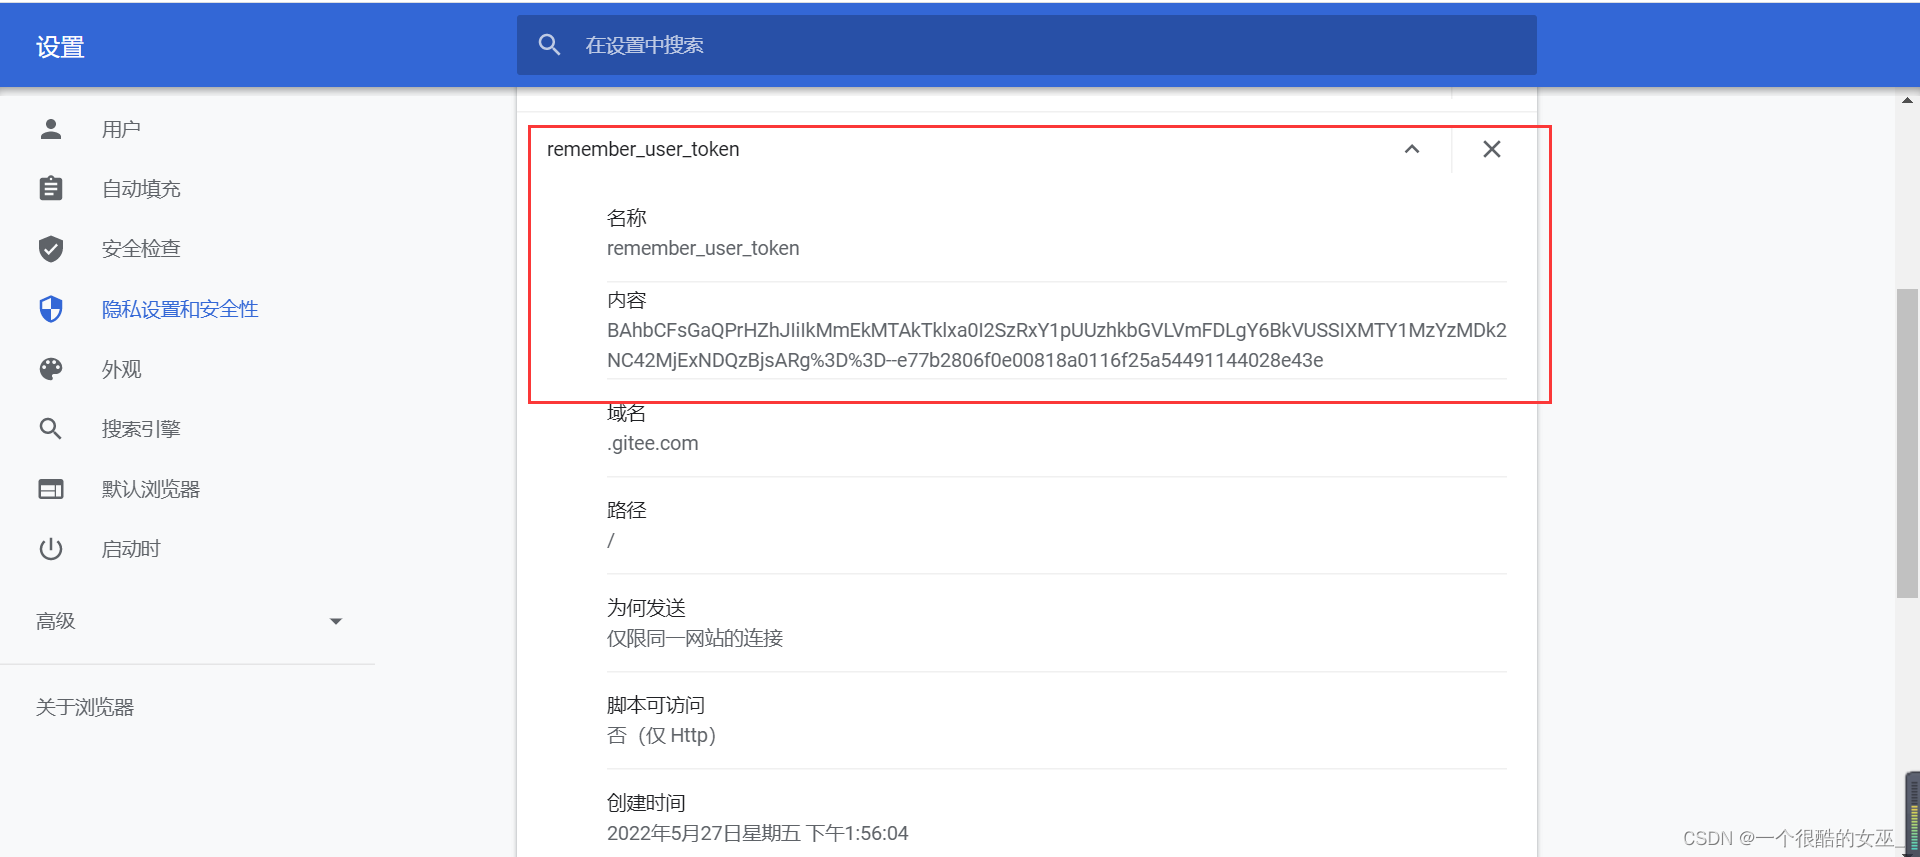The width and height of the screenshot is (1920, 857).
Task: Delete the remember_user_token cookie with X
Action: tap(1492, 149)
